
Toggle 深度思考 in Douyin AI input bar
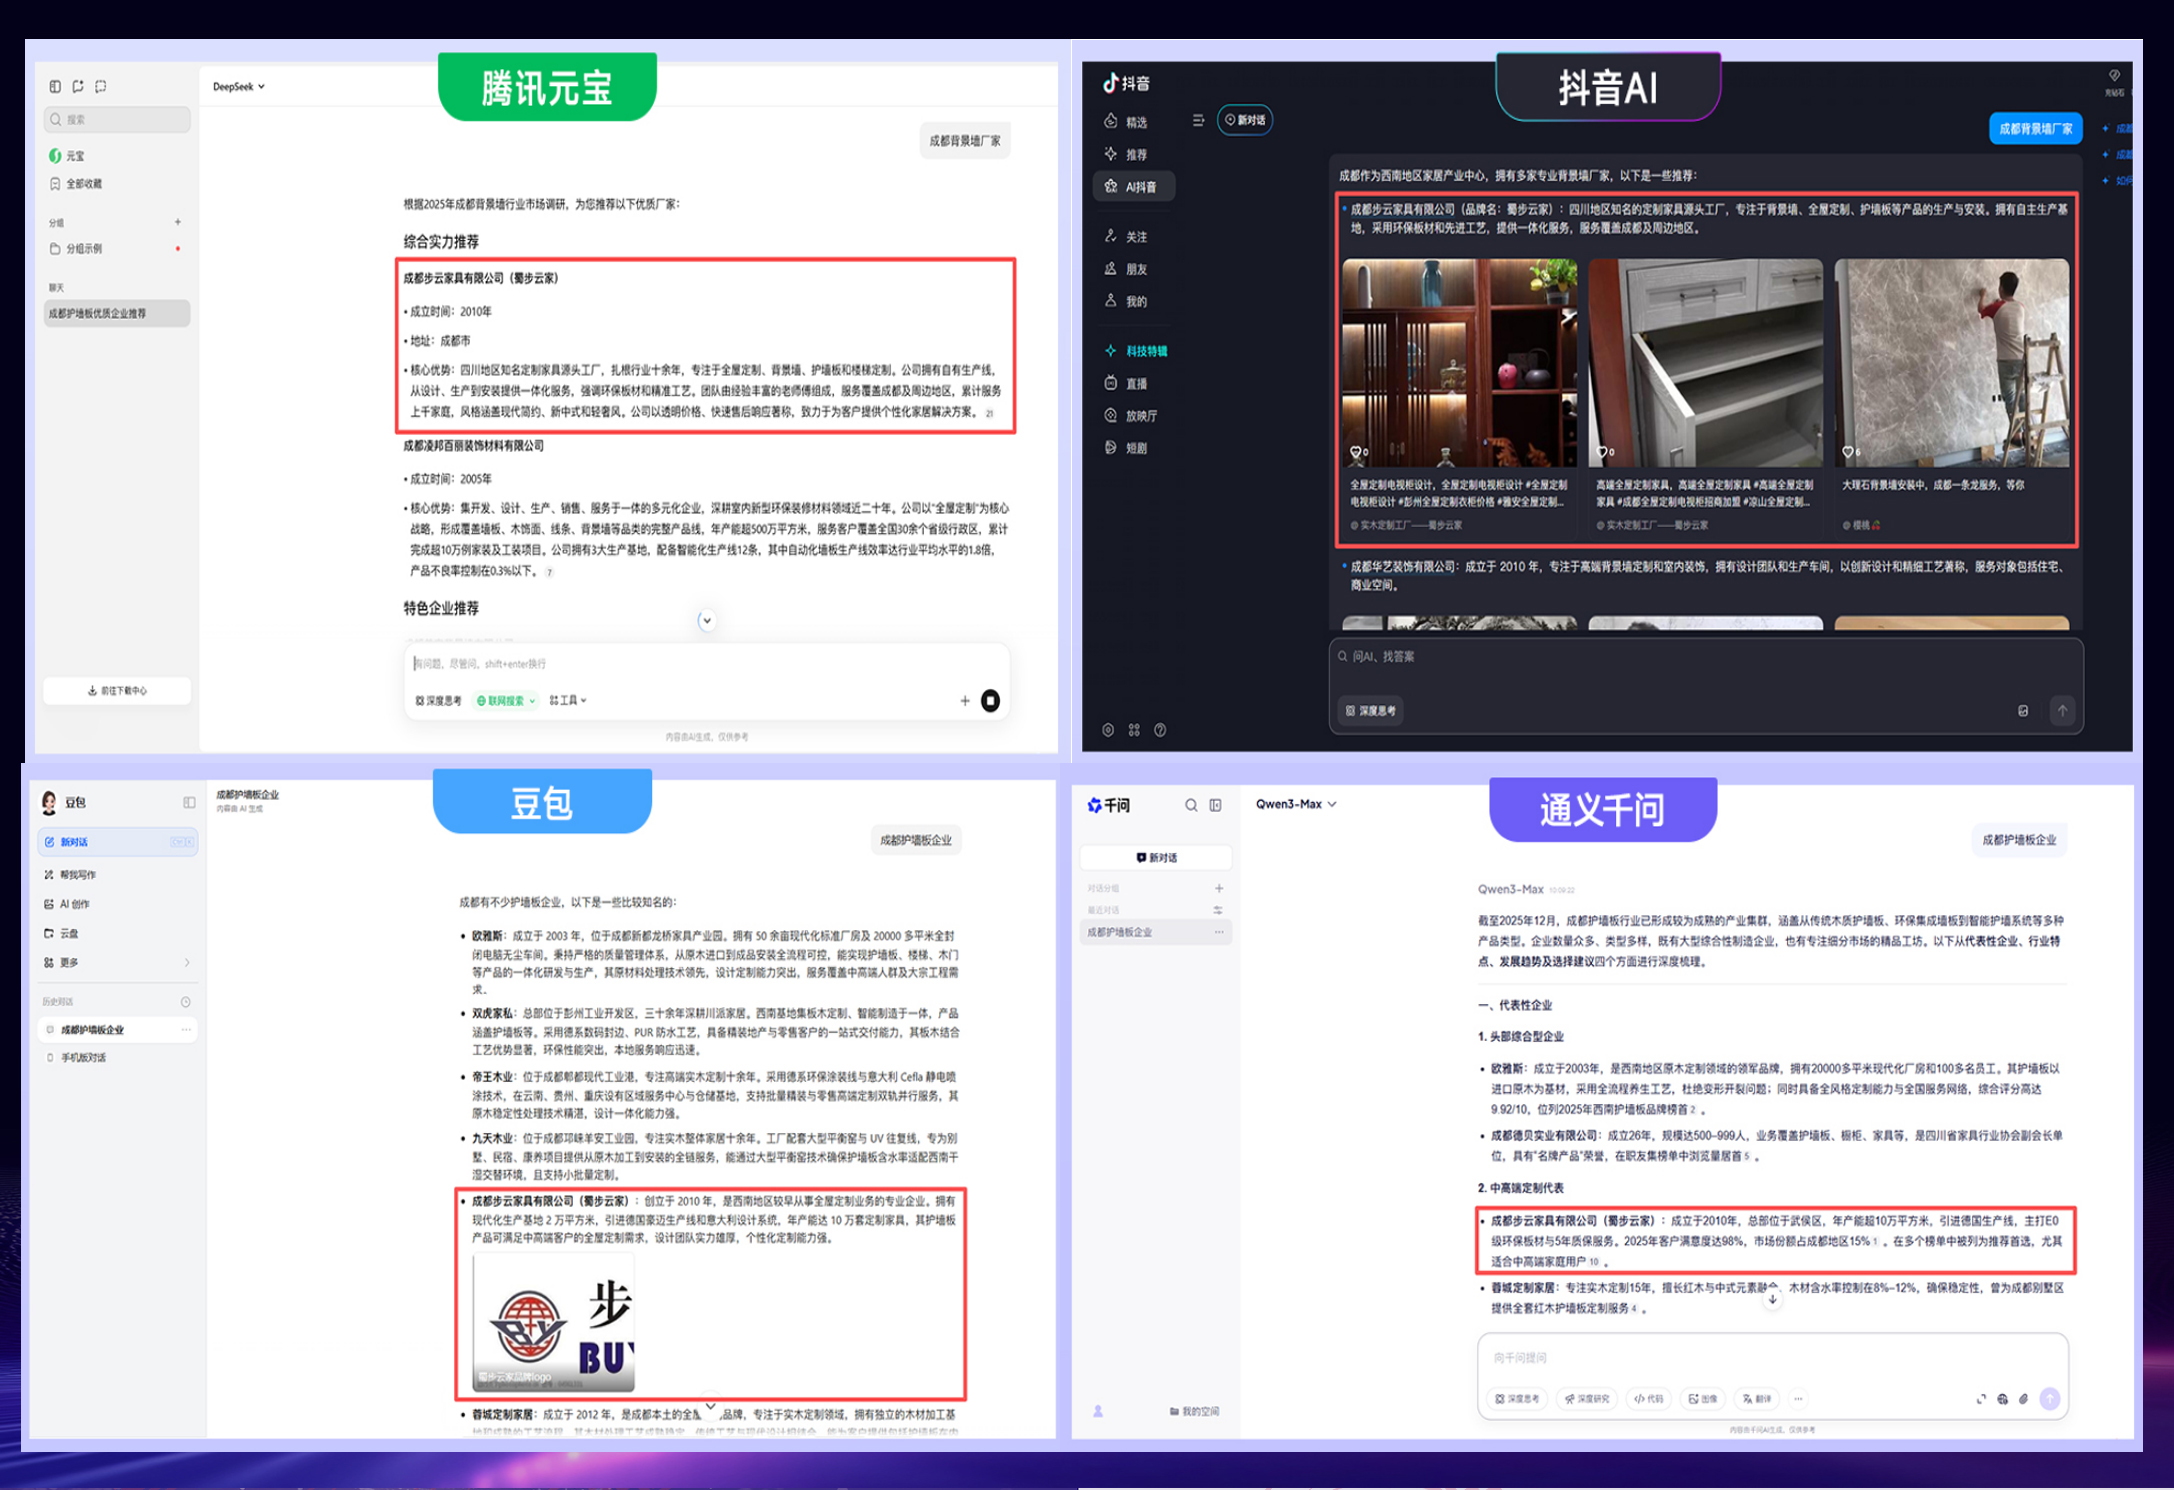[x=1370, y=711]
